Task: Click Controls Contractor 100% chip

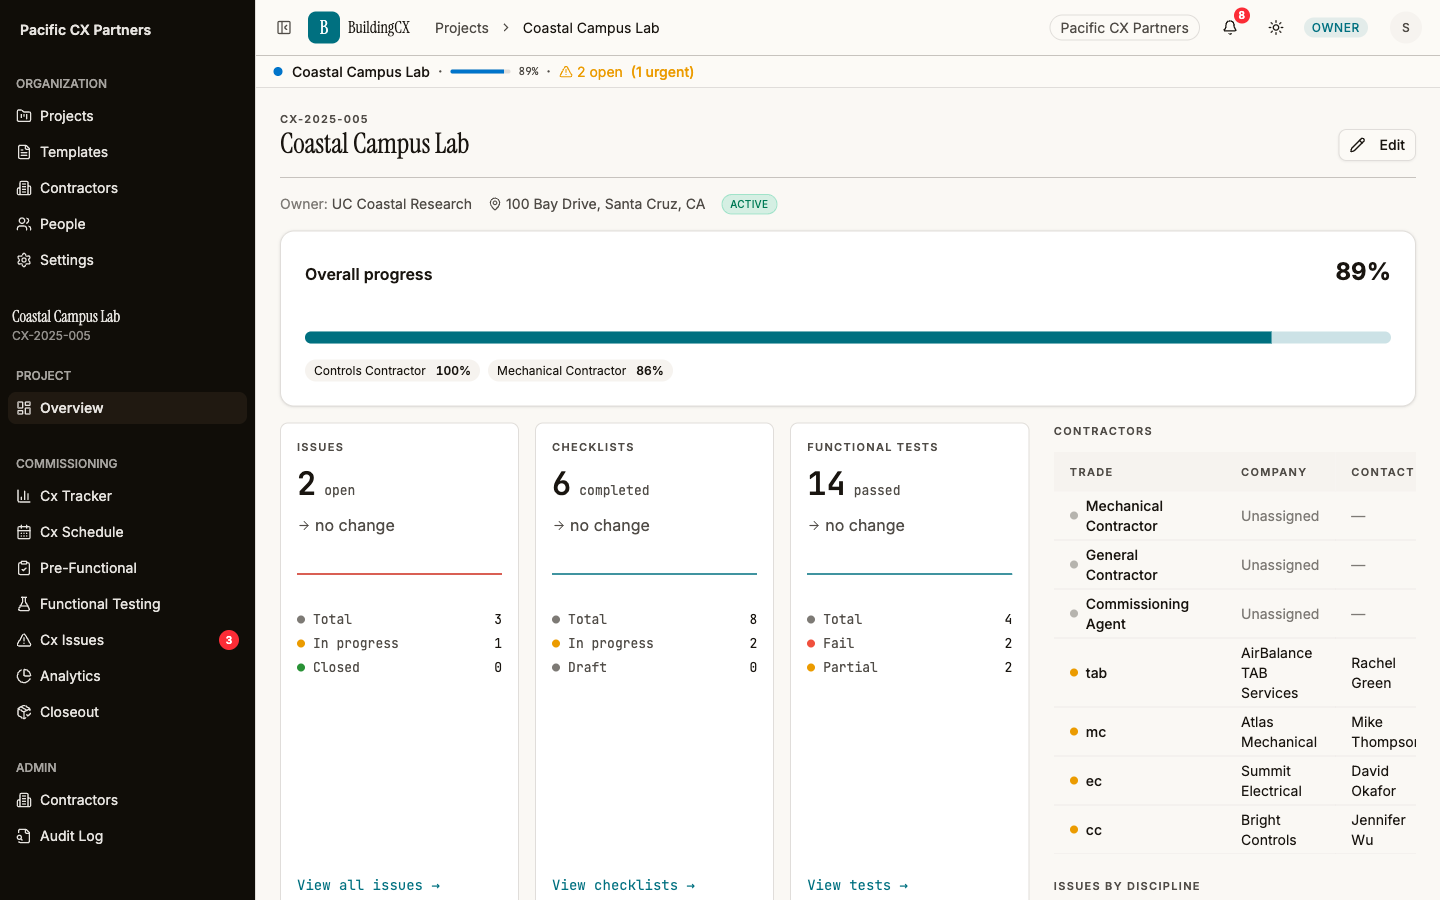Action: 392,371
